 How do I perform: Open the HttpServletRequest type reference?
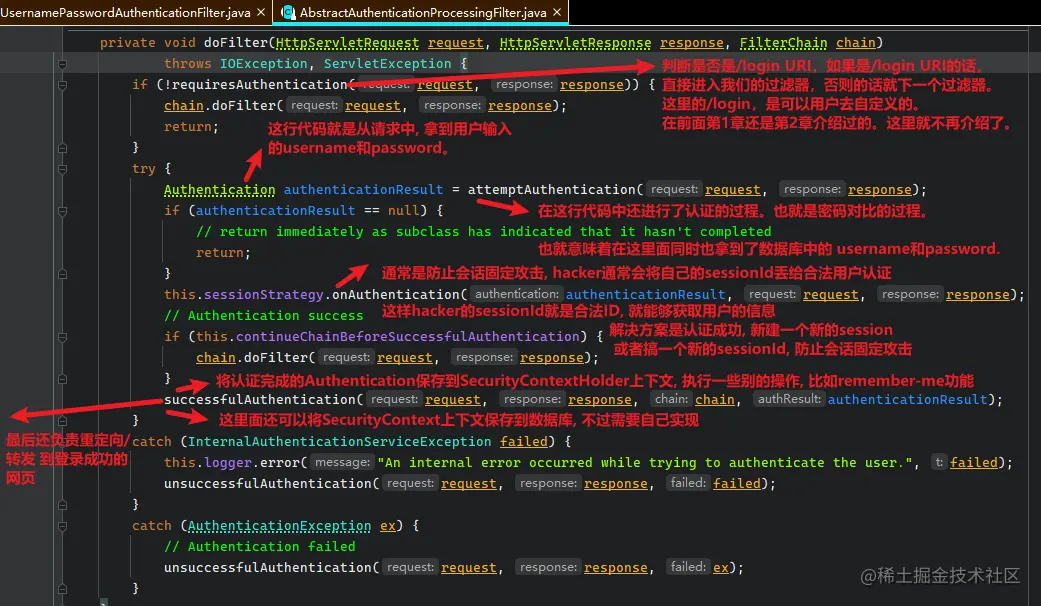tap(346, 42)
